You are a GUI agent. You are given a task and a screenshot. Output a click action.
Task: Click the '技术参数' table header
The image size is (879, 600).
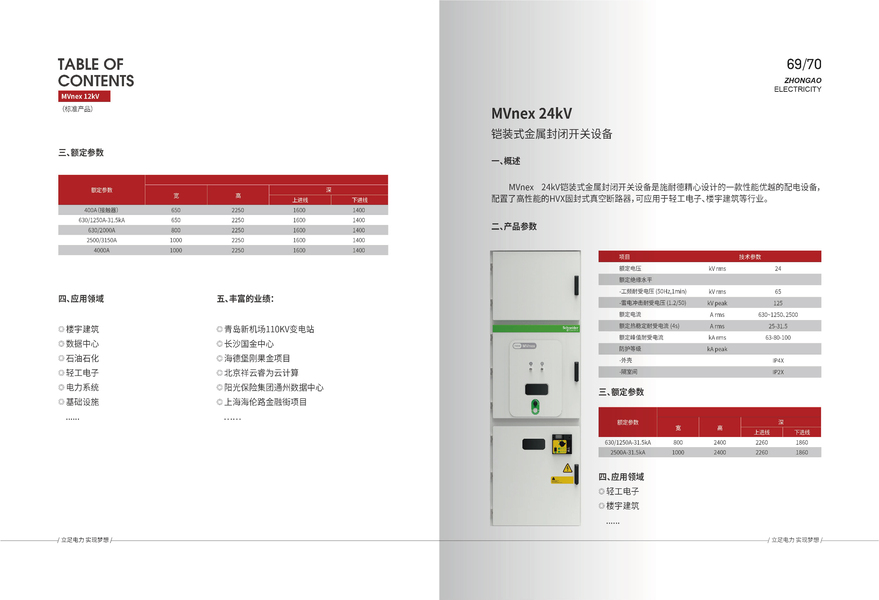750,257
